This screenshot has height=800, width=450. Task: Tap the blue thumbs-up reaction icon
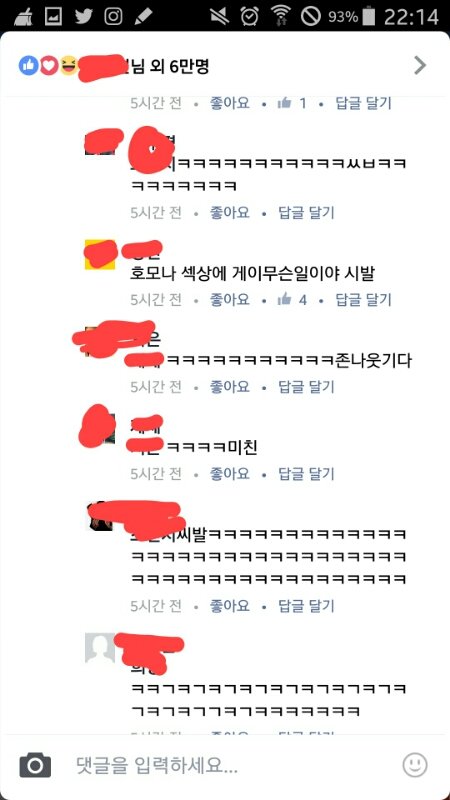(x=29, y=65)
